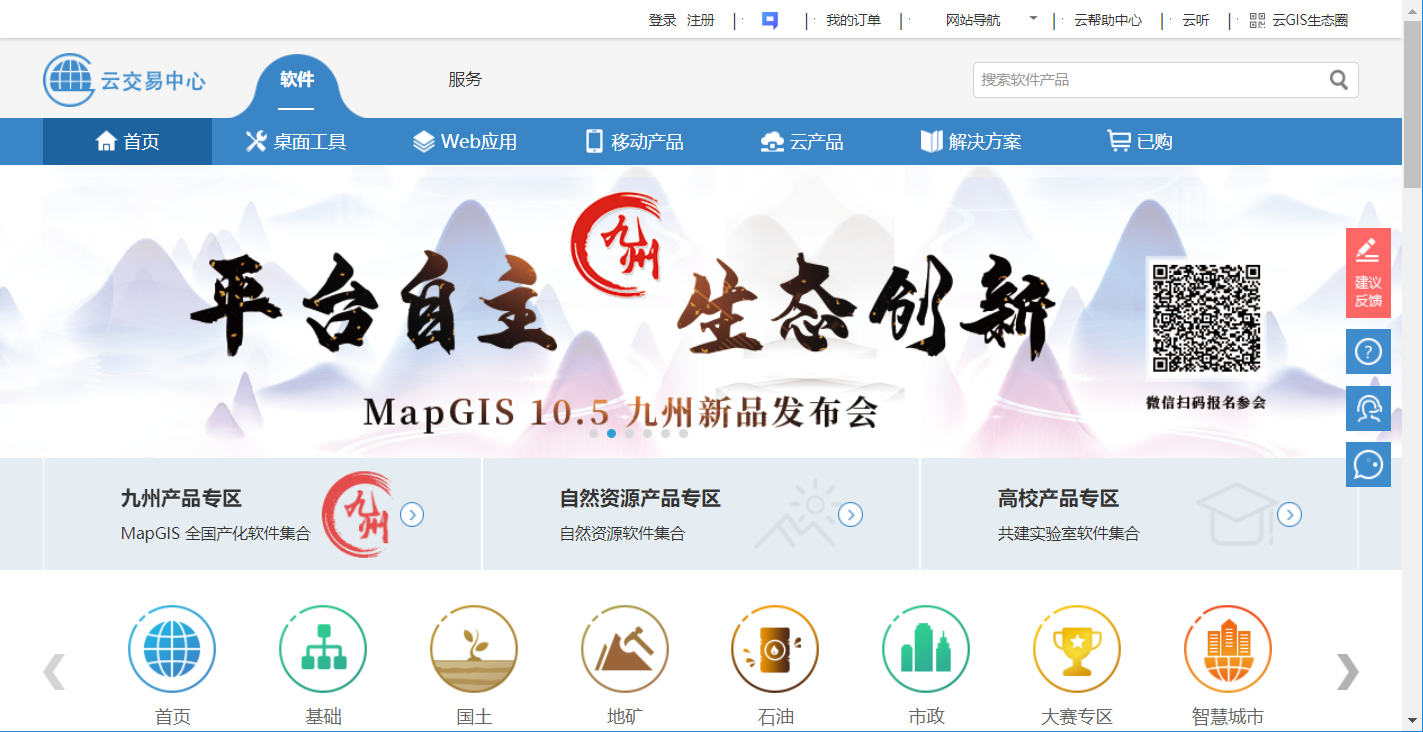Open the 桌面工具 menu item
The width and height of the screenshot is (1423, 732).
click(296, 142)
